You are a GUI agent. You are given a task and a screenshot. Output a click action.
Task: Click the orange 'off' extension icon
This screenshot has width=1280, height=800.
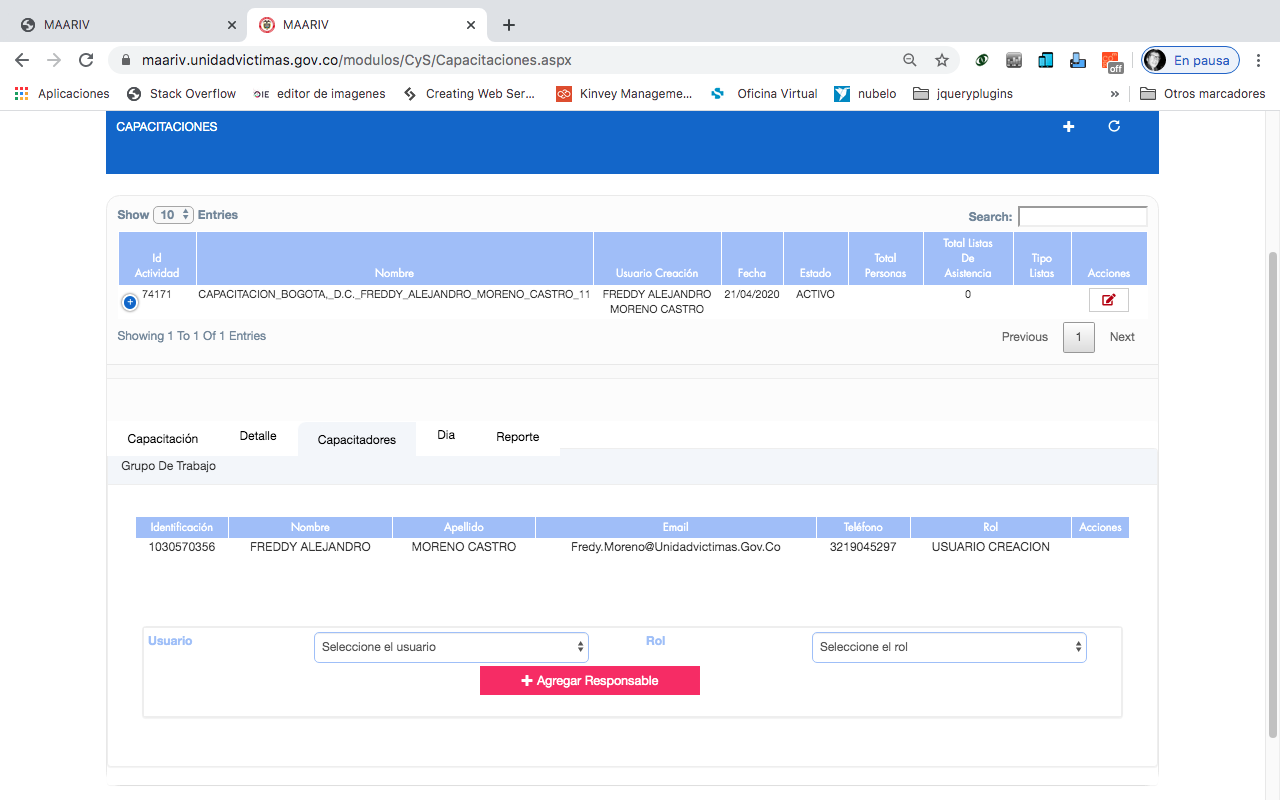pos(1112,61)
